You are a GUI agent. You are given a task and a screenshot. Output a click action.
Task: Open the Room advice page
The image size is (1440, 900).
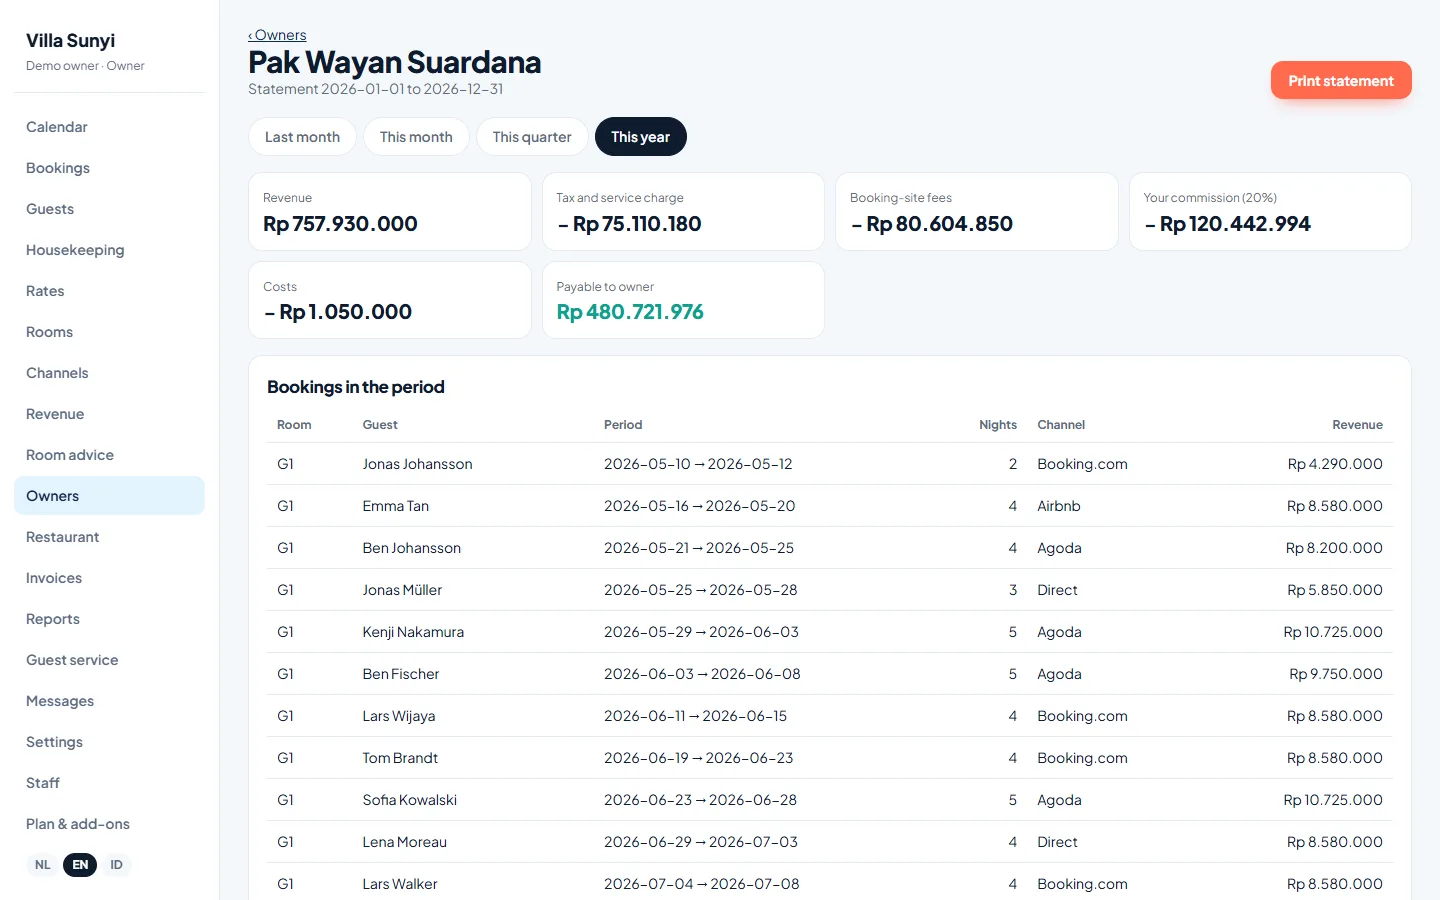[x=109, y=455]
